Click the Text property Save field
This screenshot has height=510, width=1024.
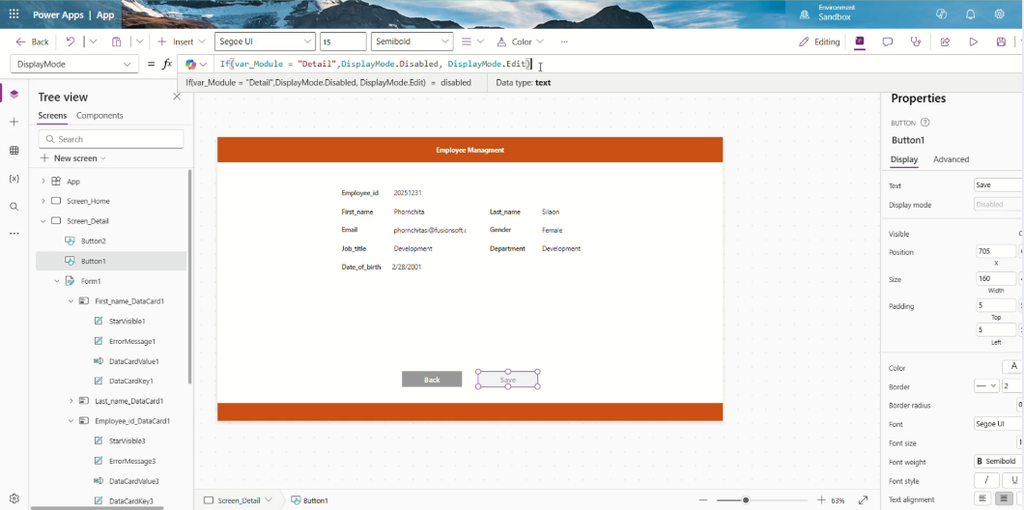pyautogui.click(x=999, y=185)
